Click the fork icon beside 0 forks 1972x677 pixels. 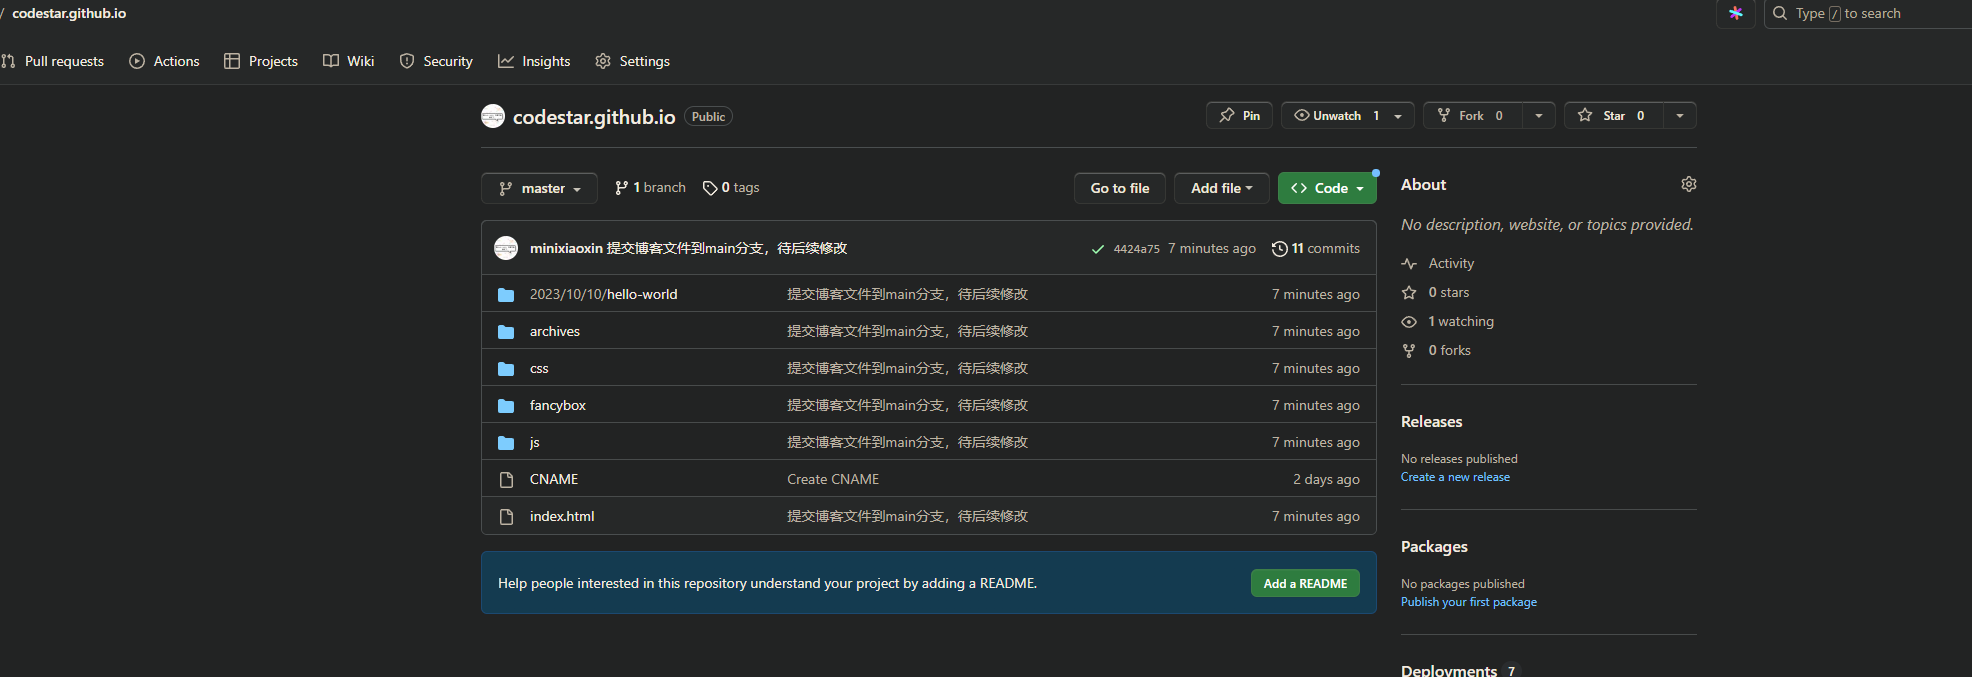coord(1409,350)
